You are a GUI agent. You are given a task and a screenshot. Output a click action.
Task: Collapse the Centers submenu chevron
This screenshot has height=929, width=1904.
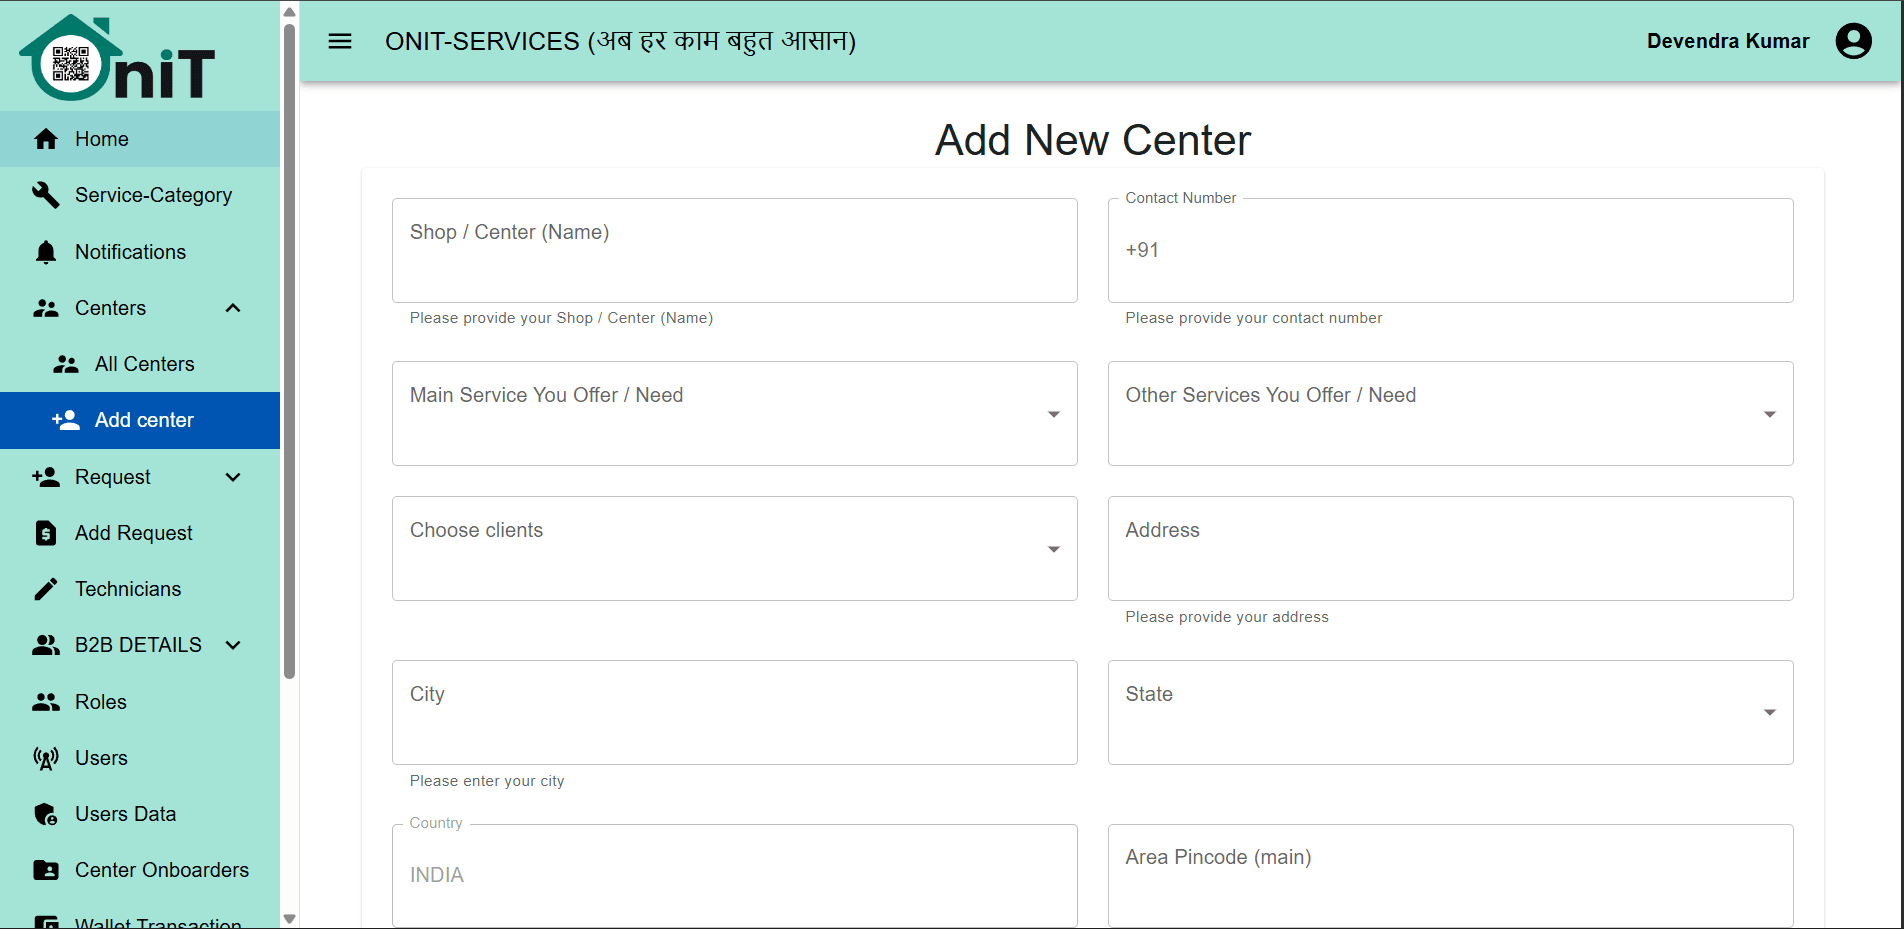(x=233, y=308)
